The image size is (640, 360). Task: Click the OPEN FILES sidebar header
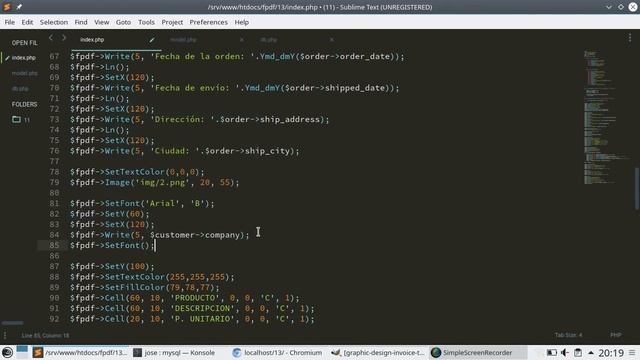click(24, 43)
